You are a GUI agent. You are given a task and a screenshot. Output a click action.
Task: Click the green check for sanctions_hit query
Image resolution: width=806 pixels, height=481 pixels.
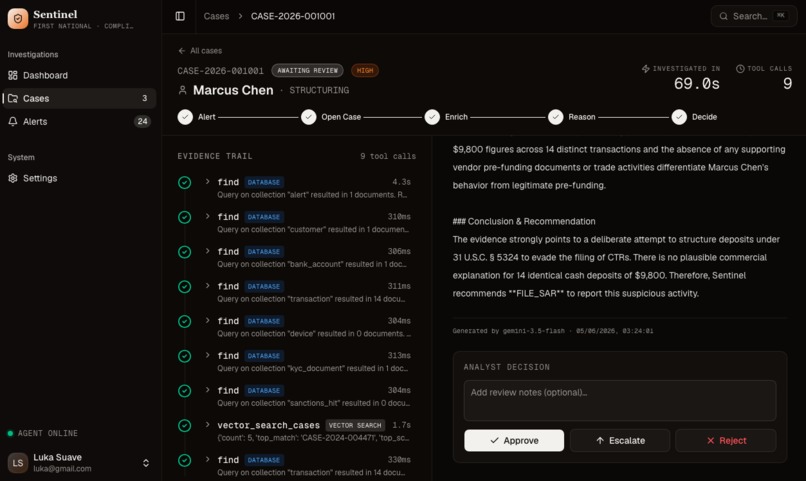pyautogui.click(x=185, y=391)
